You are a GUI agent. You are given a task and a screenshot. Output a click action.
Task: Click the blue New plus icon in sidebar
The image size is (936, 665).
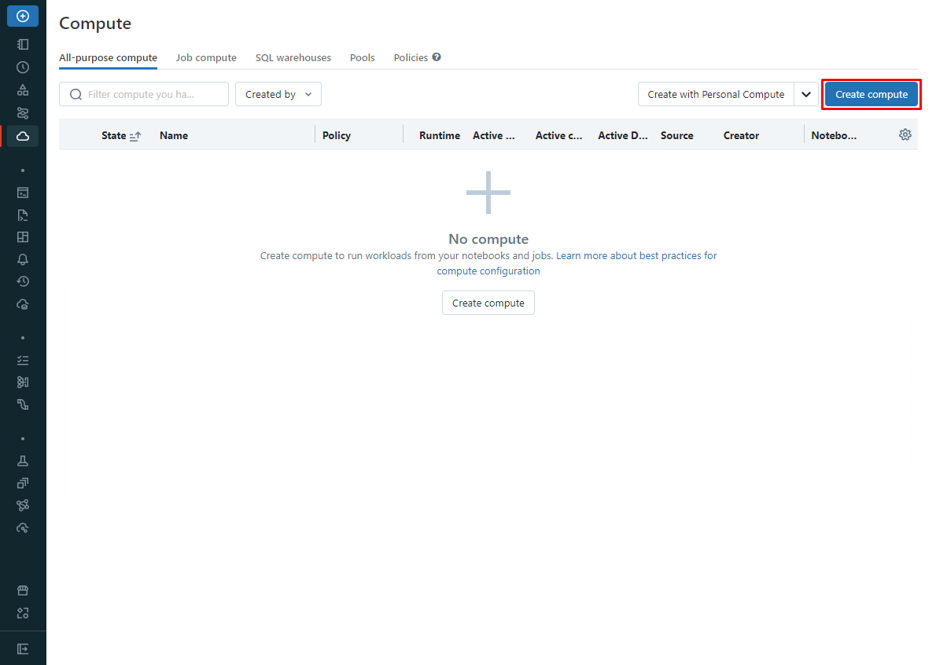(x=23, y=16)
